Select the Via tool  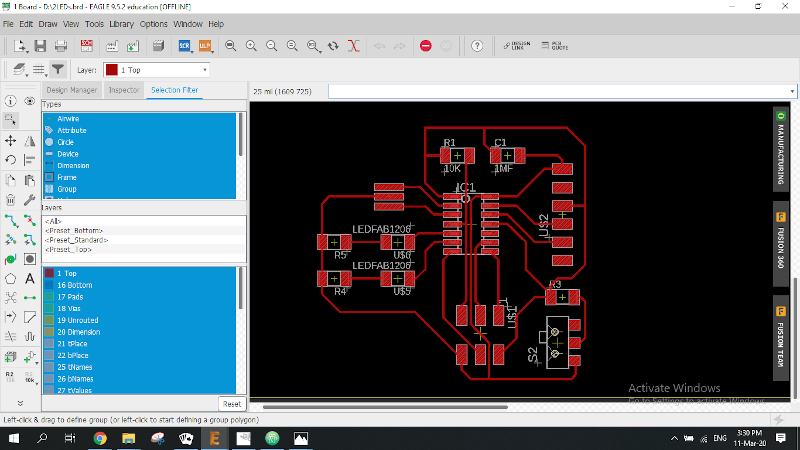pyautogui.click(x=11, y=259)
